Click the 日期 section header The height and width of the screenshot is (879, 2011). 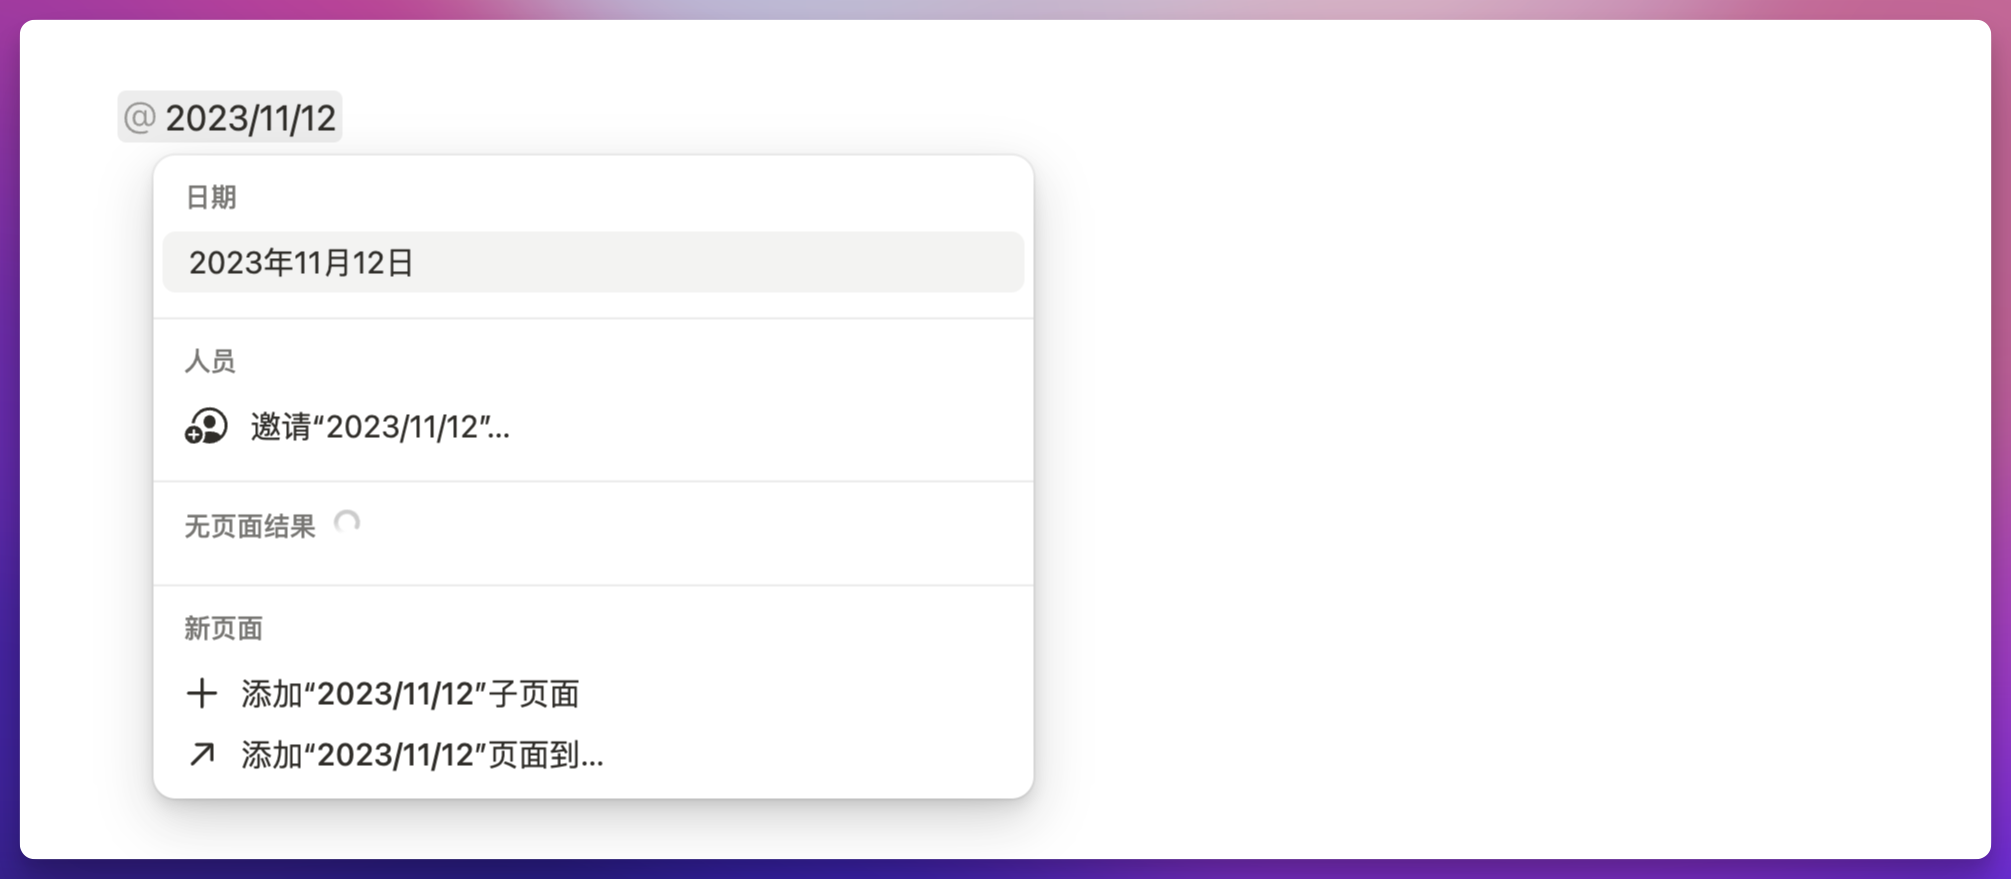click(x=211, y=197)
